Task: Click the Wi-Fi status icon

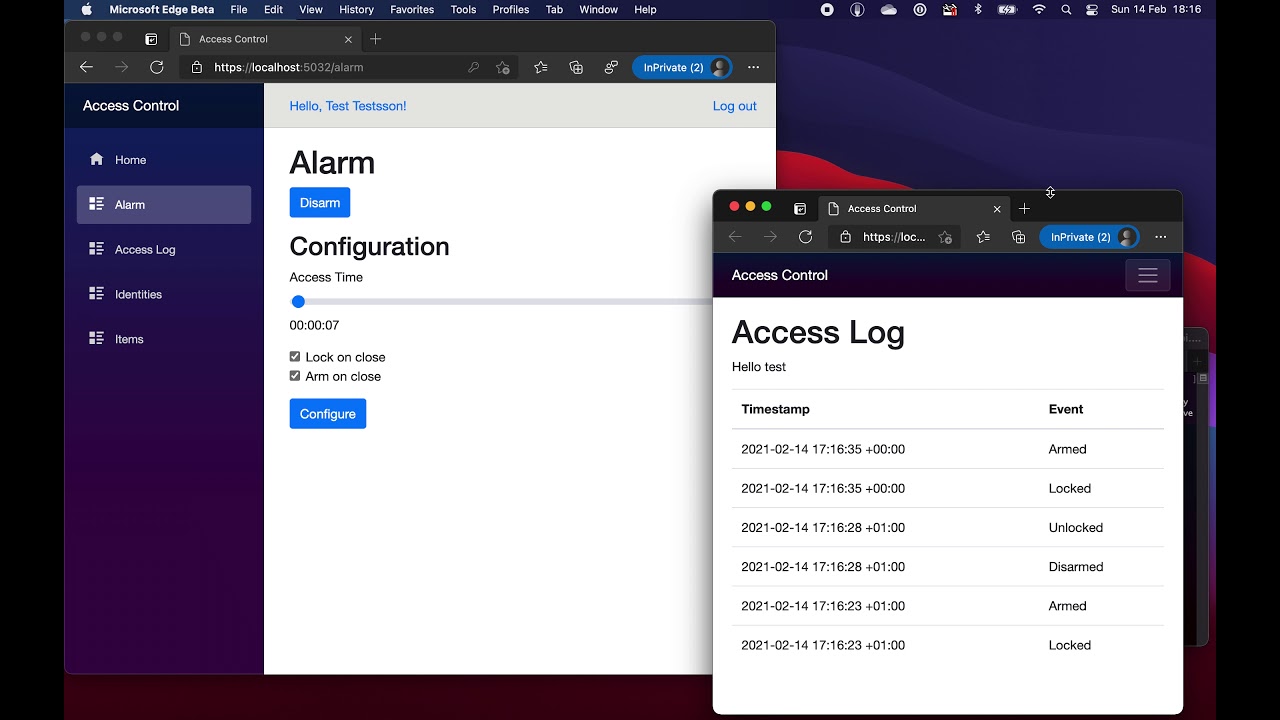Action: 1039,9
